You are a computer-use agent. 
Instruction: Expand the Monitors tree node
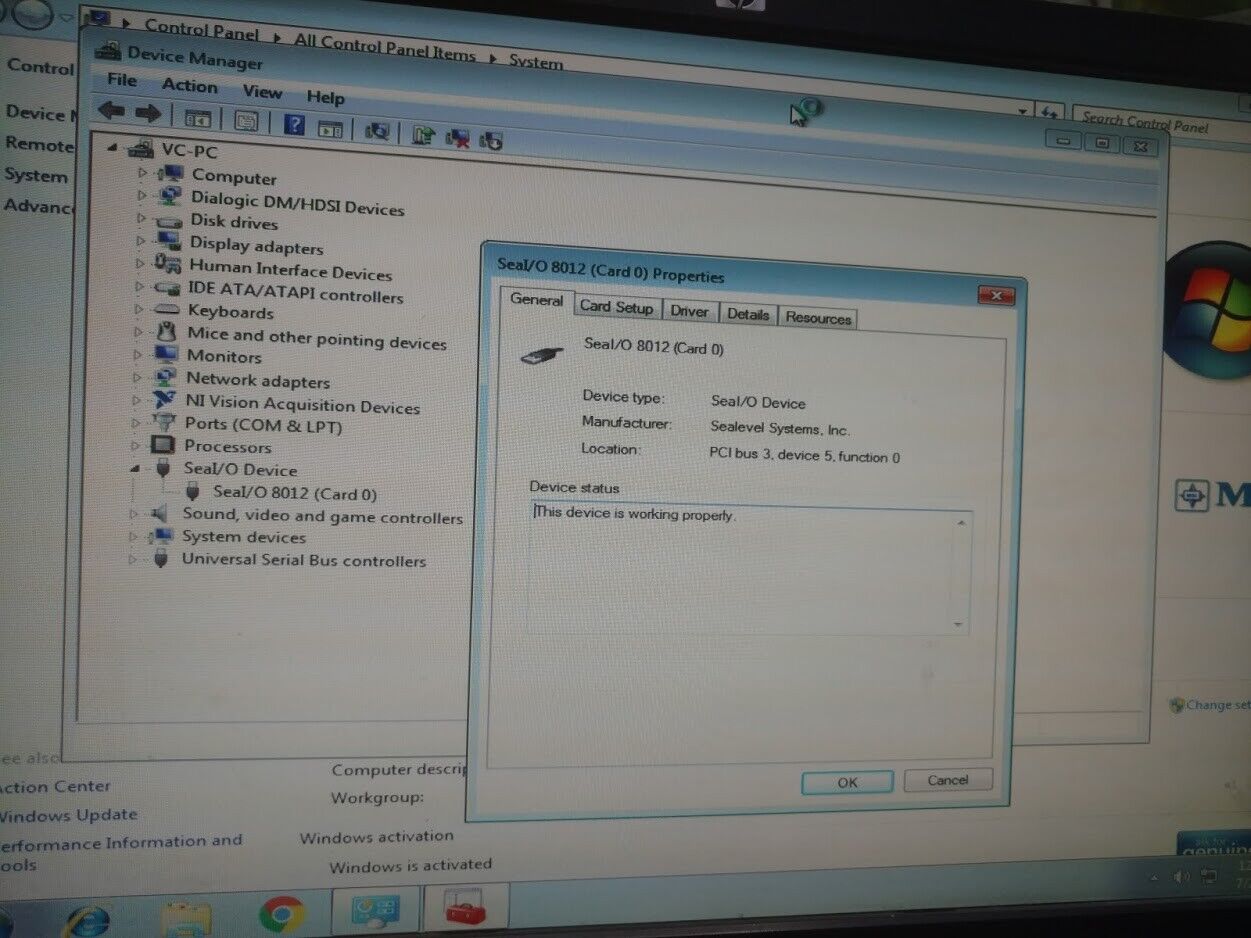(x=137, y=354)
